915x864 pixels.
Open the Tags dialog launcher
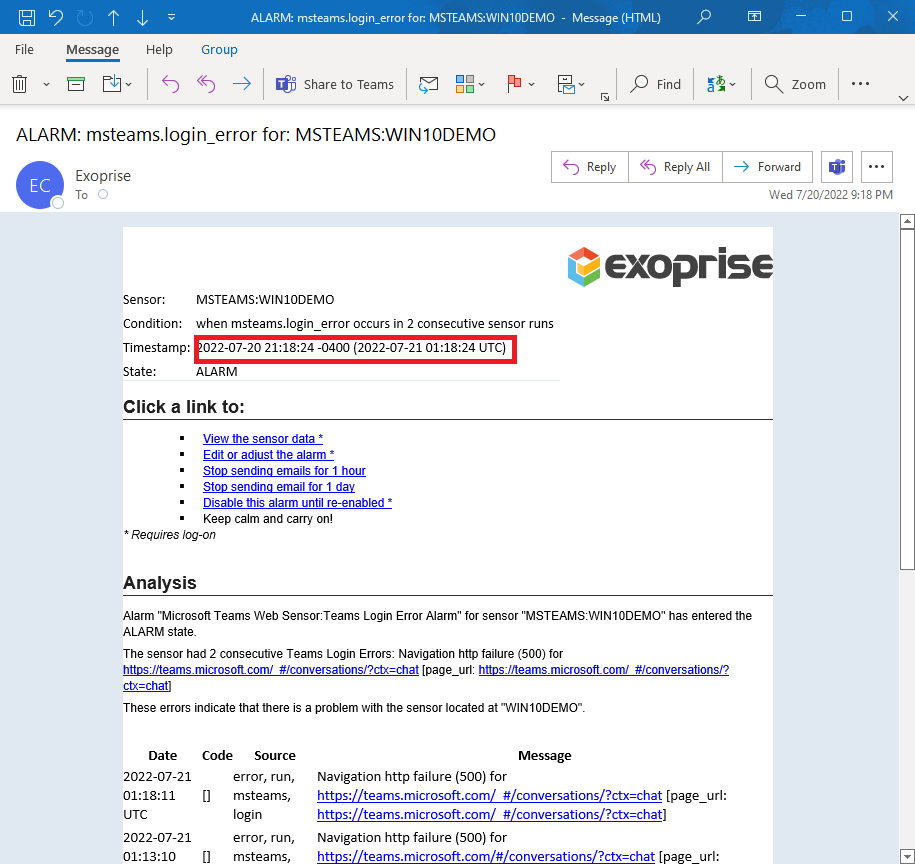click(605, 97)
